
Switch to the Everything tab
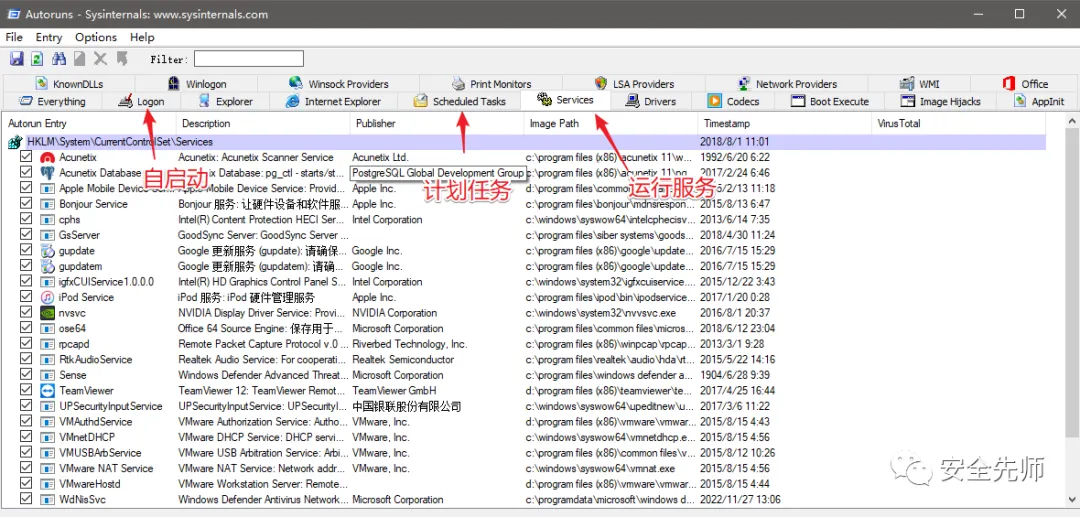[x=52, y=102]
